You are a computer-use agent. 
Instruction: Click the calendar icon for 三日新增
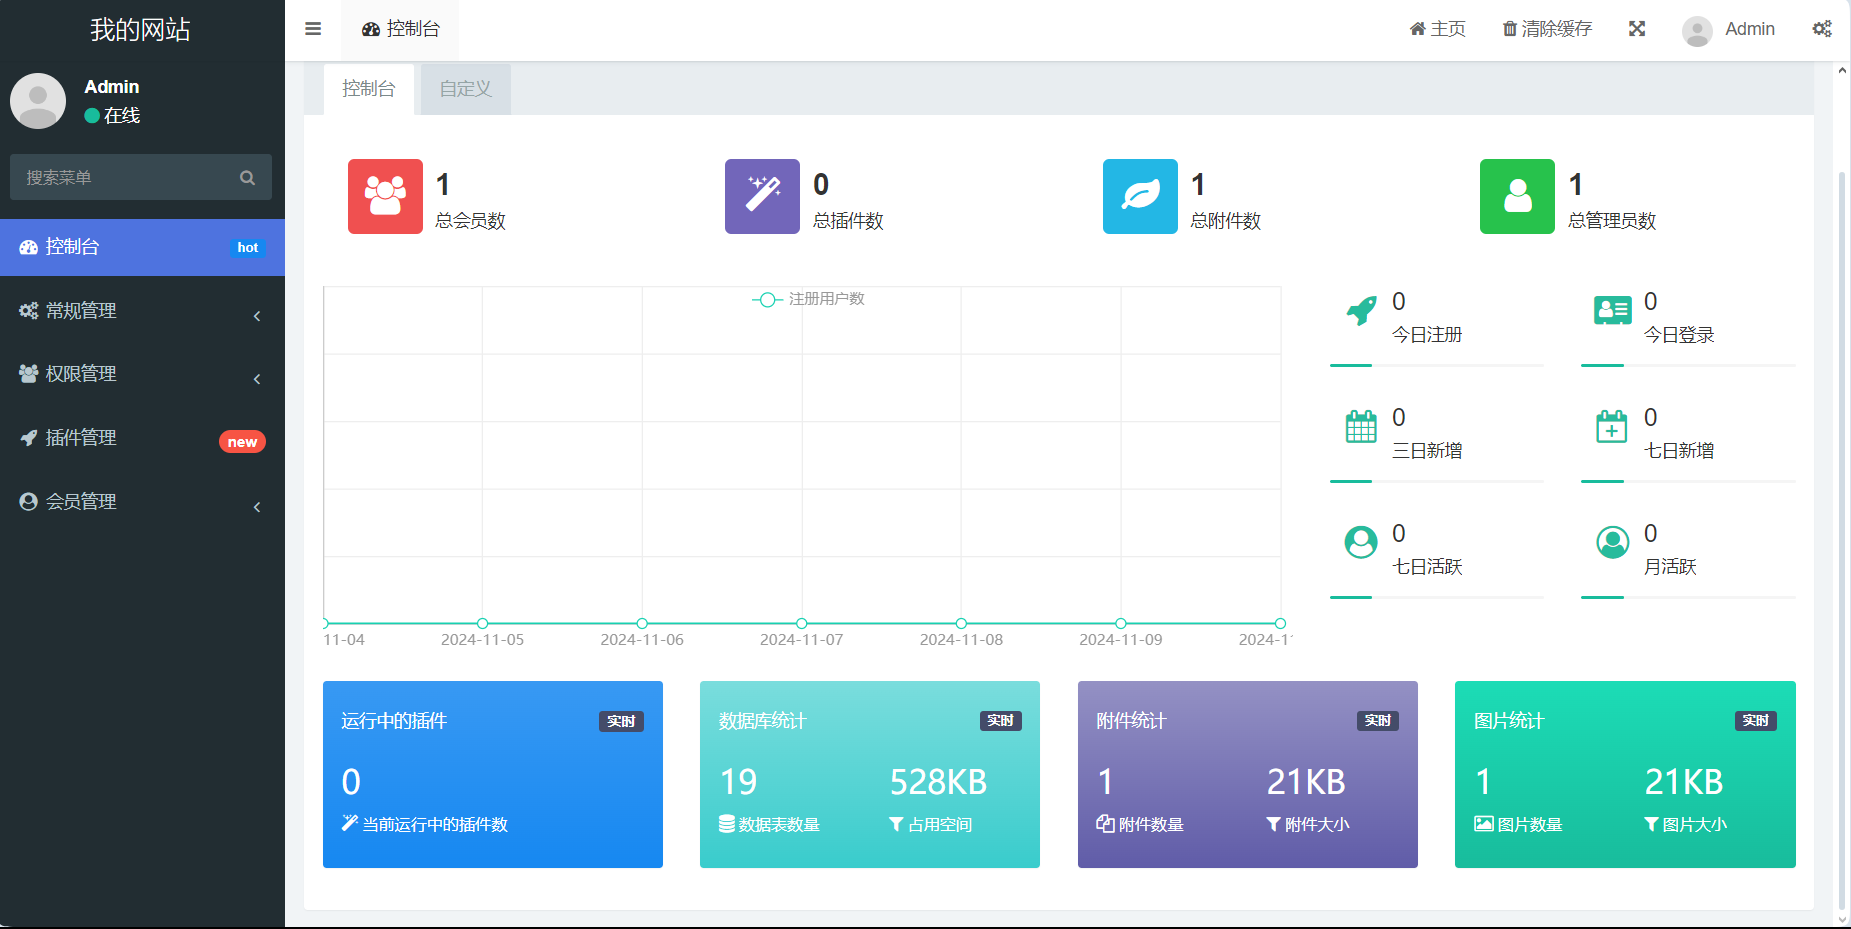(1361, 427)
